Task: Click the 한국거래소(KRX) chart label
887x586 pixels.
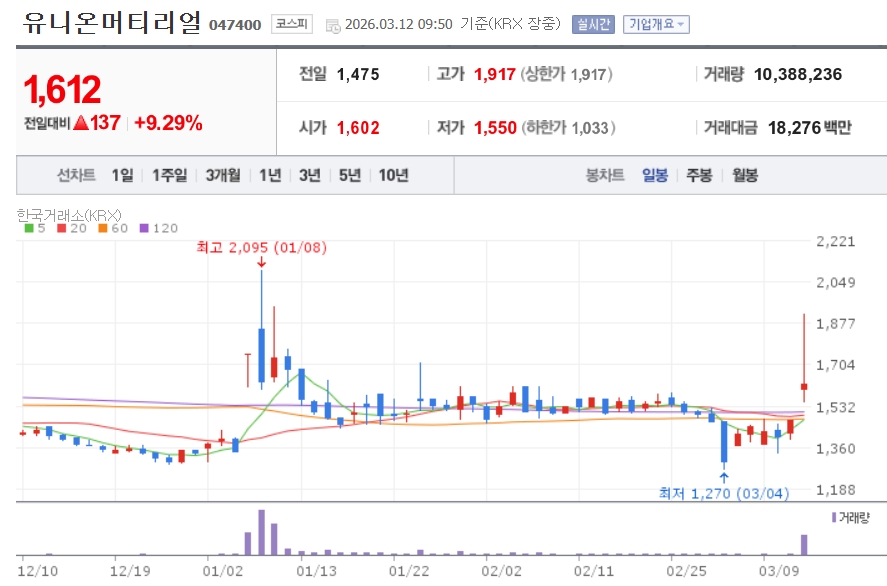Action: pyautogui.click(x=68, y=215)
